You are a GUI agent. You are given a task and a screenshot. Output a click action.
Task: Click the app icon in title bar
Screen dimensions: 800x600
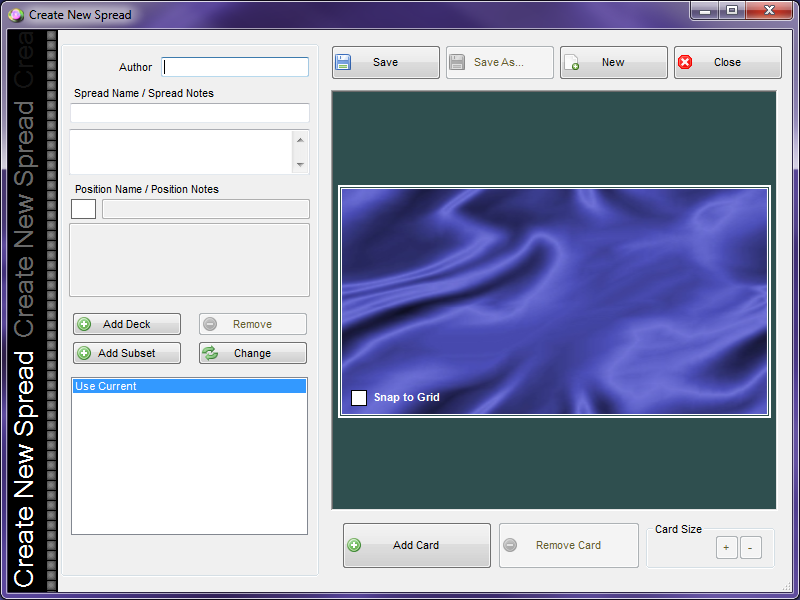pyautogui.click(x=15, y=14)
